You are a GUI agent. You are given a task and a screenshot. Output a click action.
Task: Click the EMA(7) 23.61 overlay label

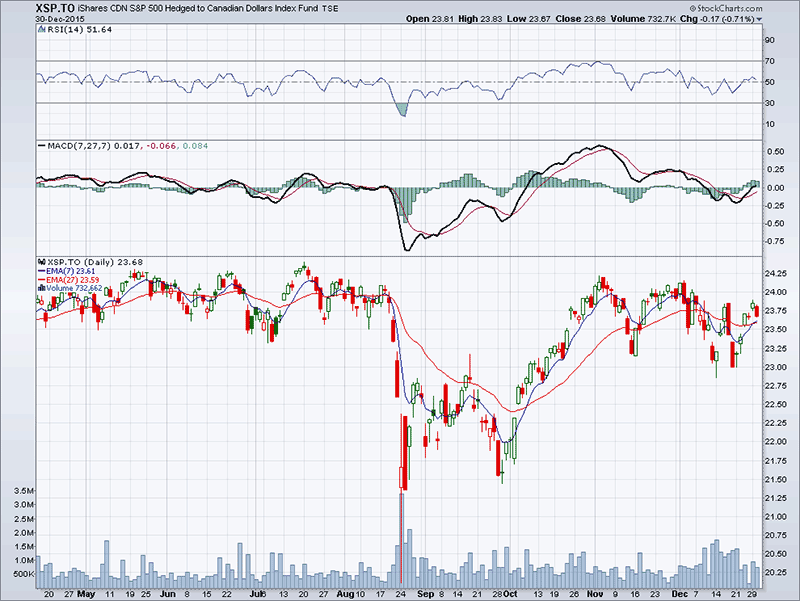click(x=72, y=272)
